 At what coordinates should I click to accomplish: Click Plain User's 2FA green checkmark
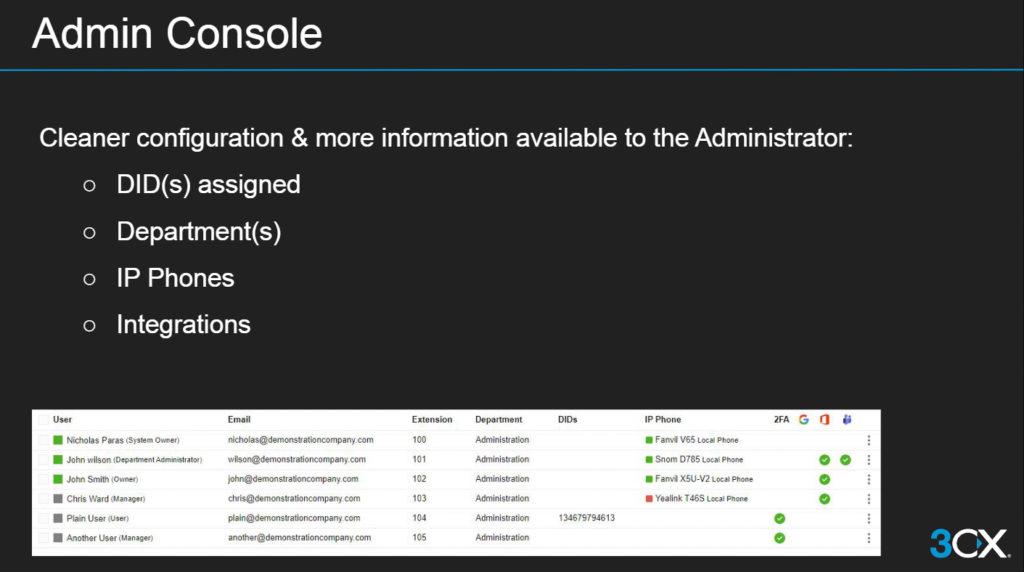779,518
